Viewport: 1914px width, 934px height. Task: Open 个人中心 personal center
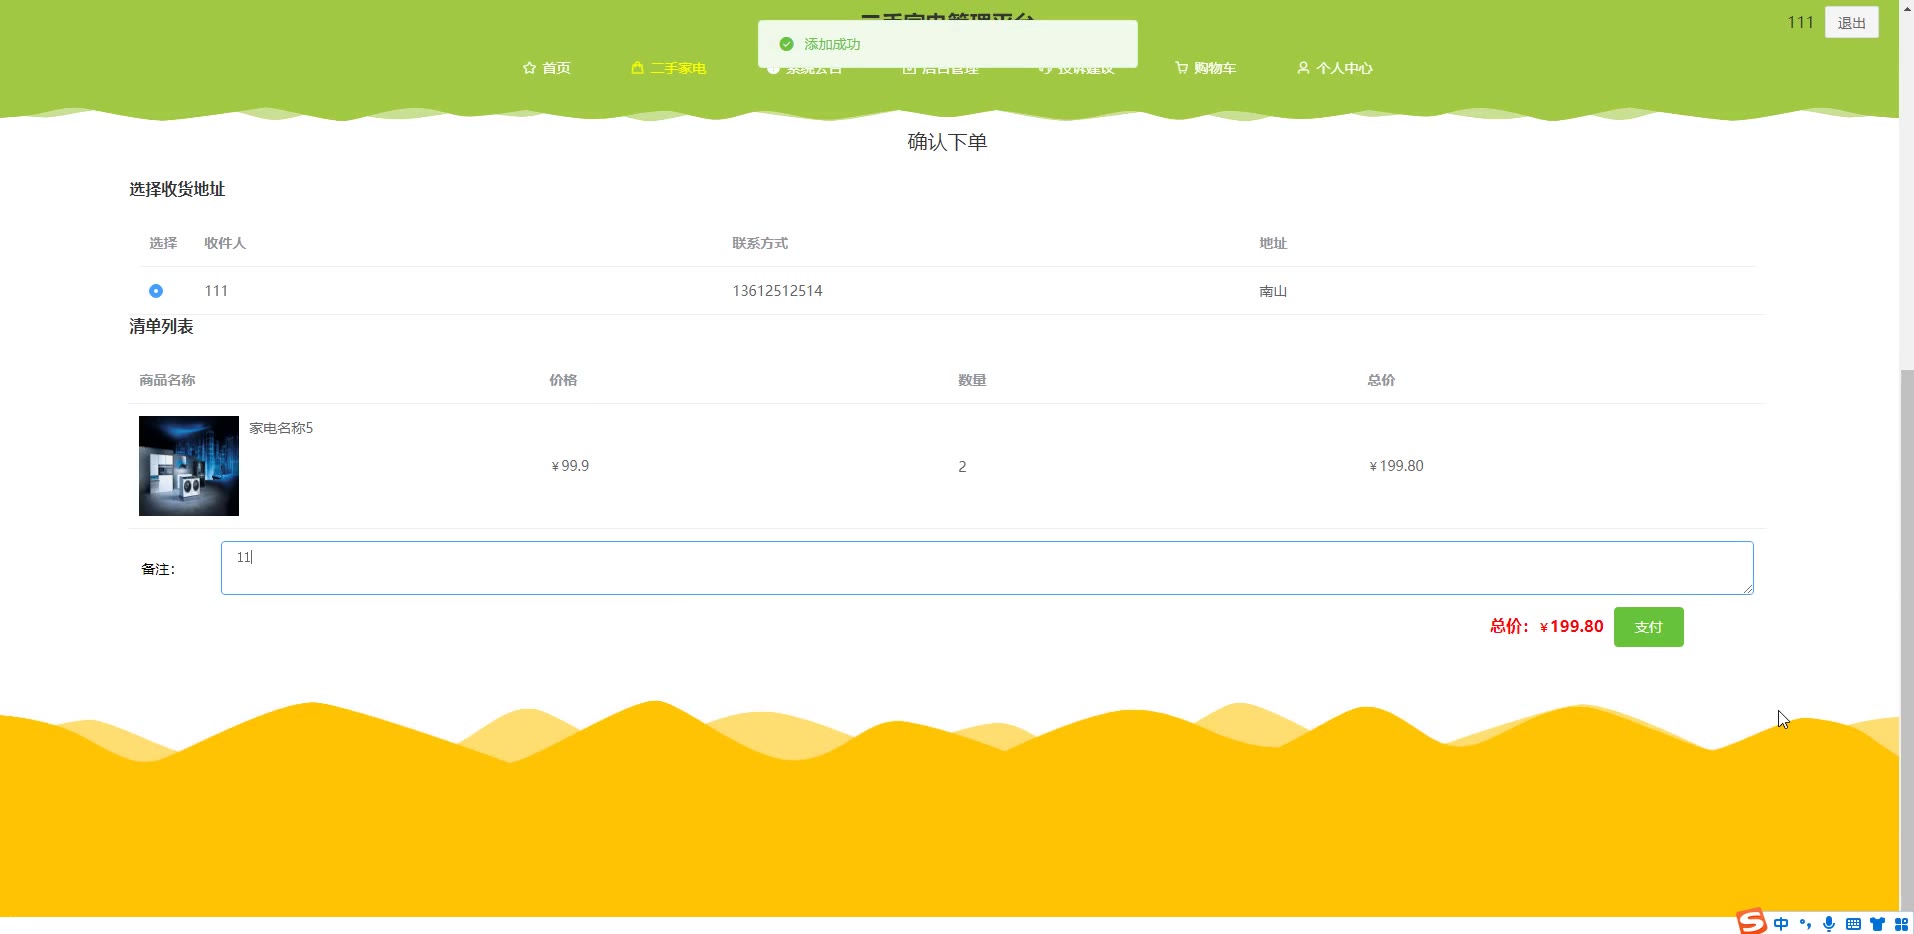(1335, 68)
